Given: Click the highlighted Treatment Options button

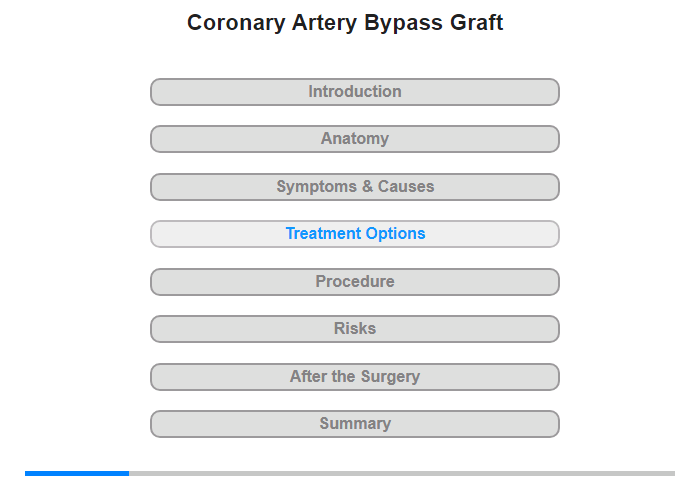Looking at the screenshot, I should [x=354, y=234].
